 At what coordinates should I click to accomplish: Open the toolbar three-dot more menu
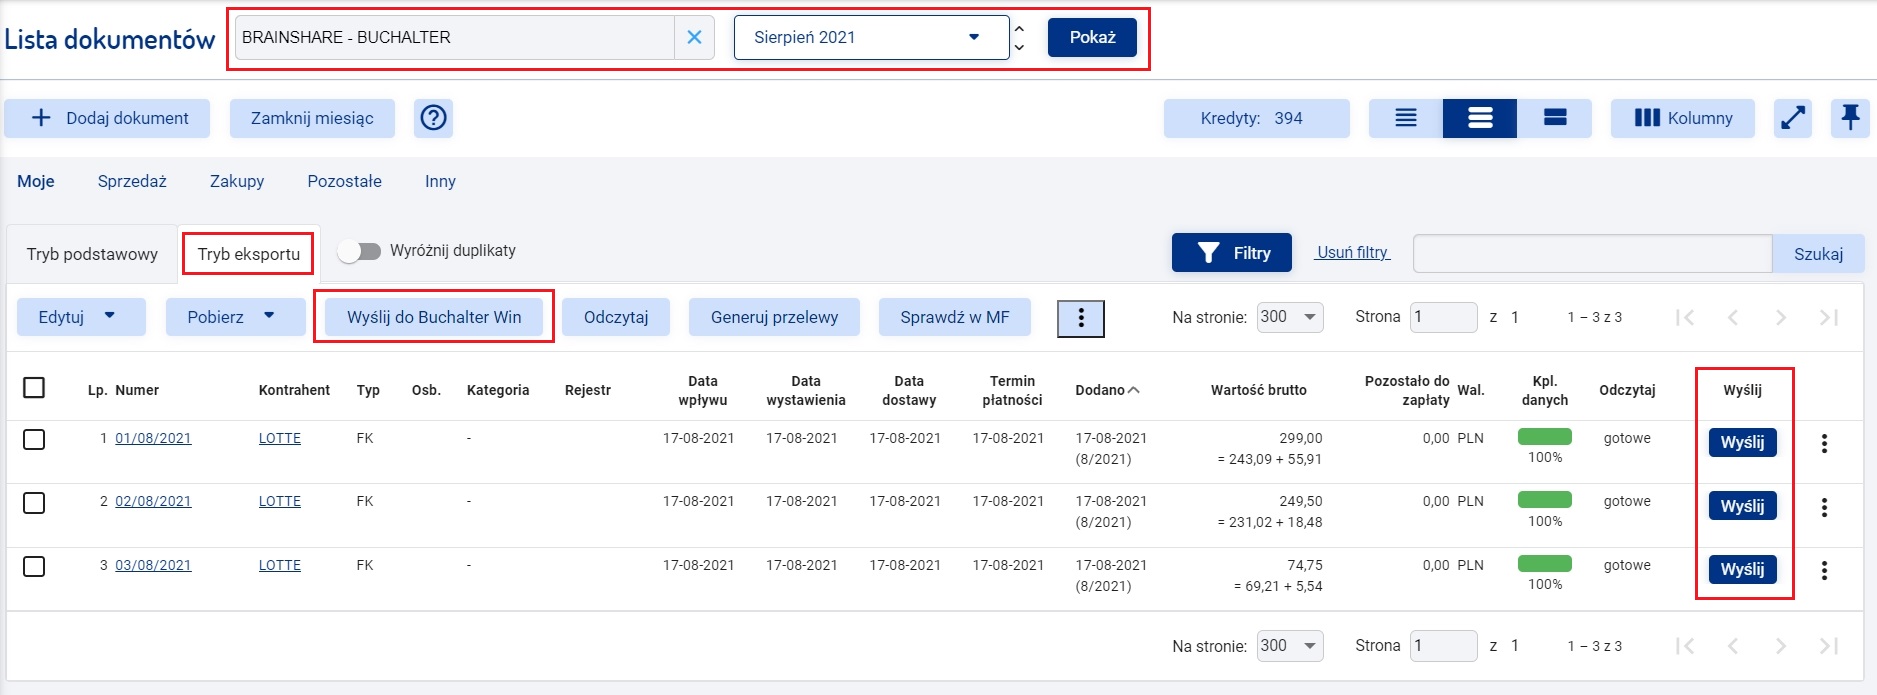[x=1081, y=319]
